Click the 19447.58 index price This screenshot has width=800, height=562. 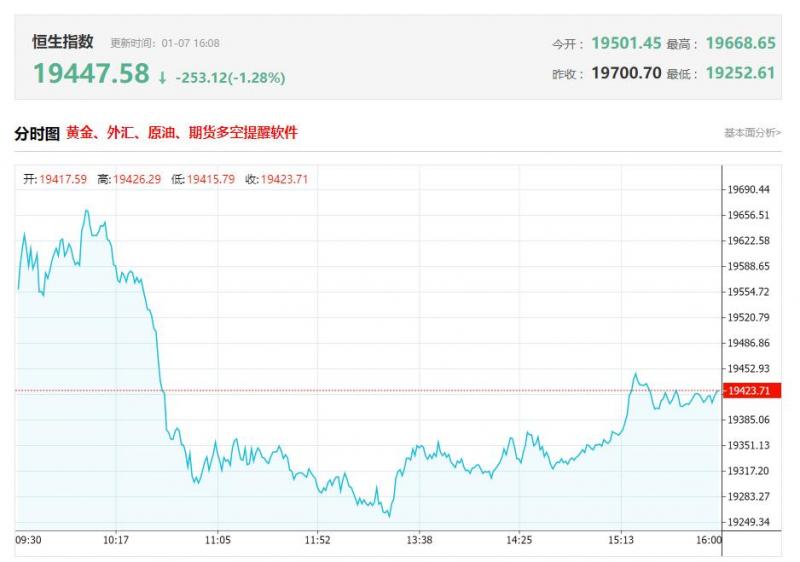point(91,74)
